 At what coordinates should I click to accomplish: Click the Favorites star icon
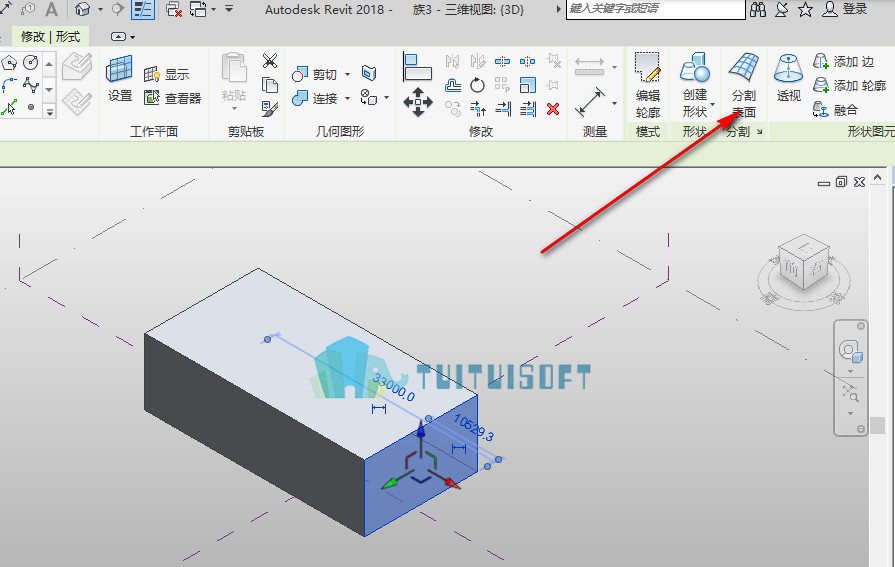[805, 9]
